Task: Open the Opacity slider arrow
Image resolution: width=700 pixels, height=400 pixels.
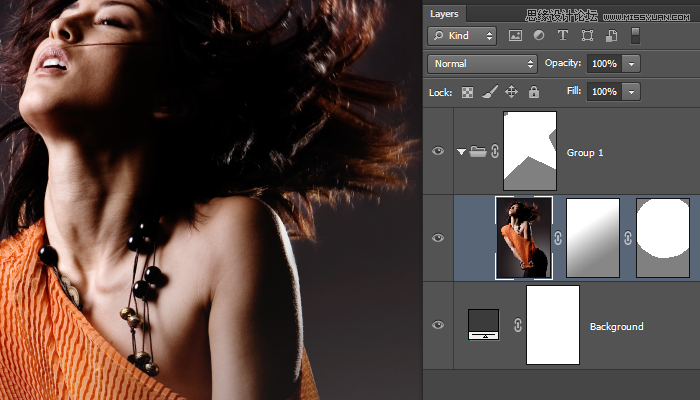Action: pos(631,64)
